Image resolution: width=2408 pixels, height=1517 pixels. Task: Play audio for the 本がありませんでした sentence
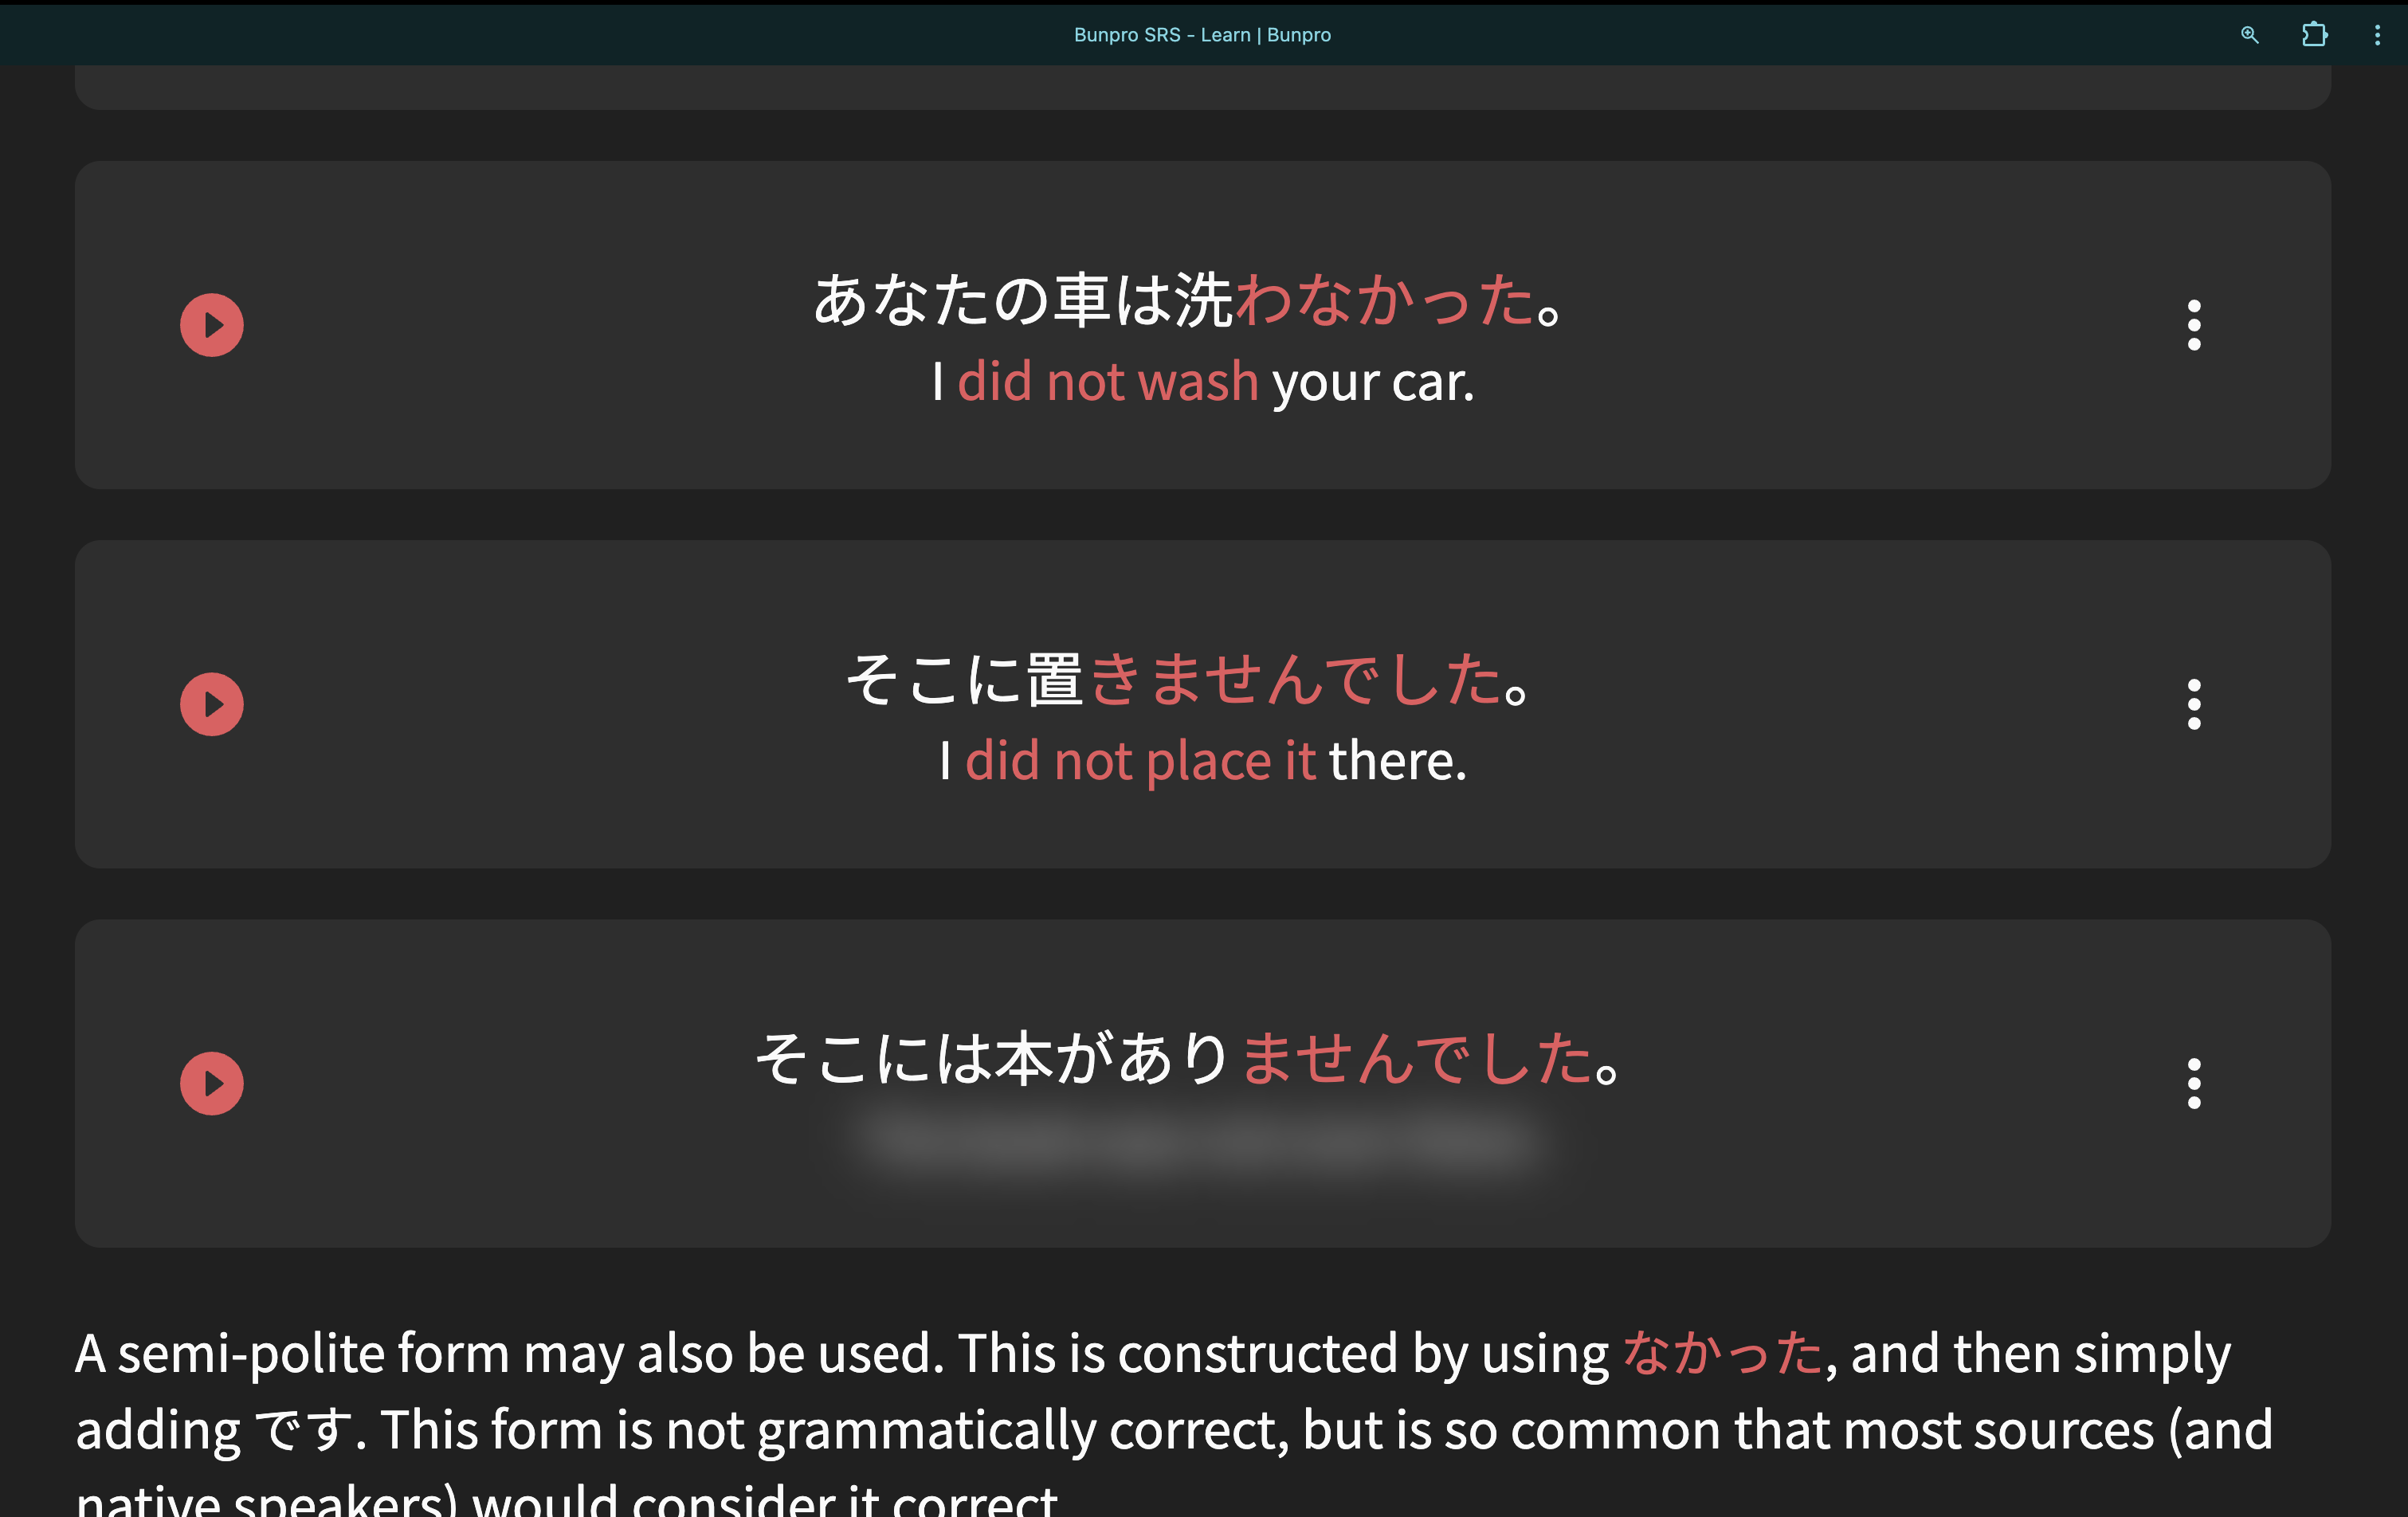point(211,1083)
